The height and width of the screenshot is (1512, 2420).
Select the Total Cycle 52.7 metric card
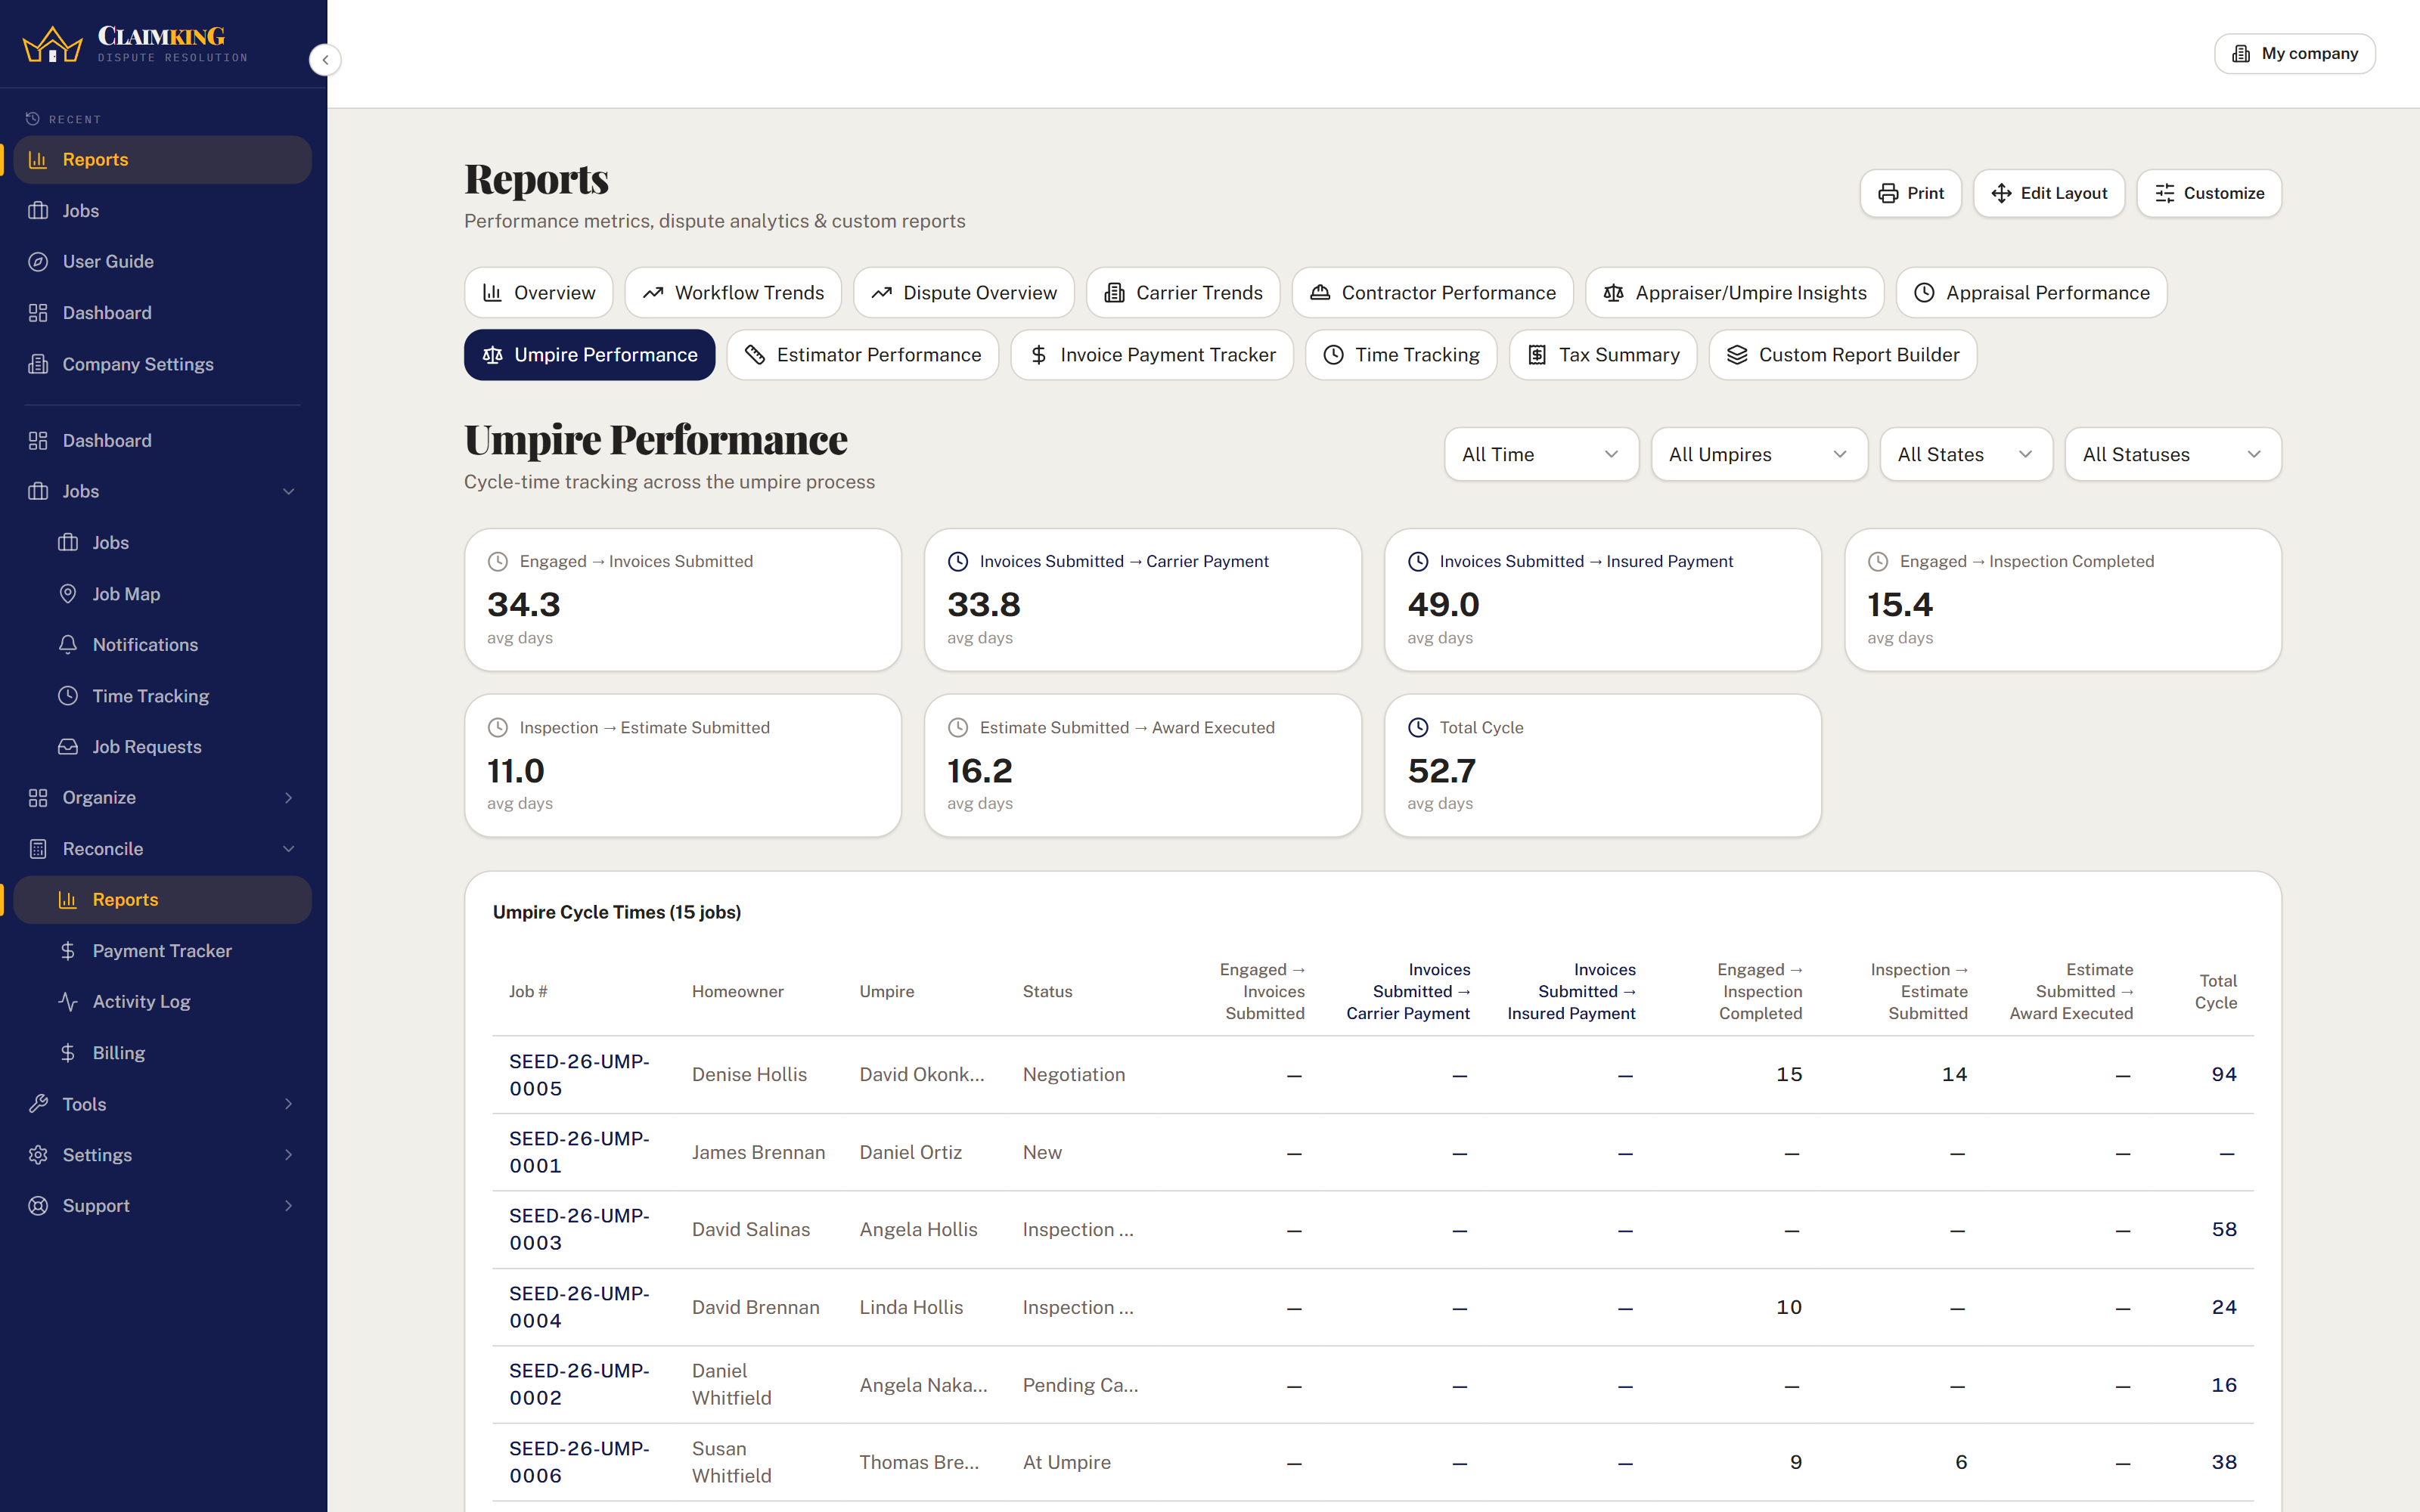(1603, 766)
